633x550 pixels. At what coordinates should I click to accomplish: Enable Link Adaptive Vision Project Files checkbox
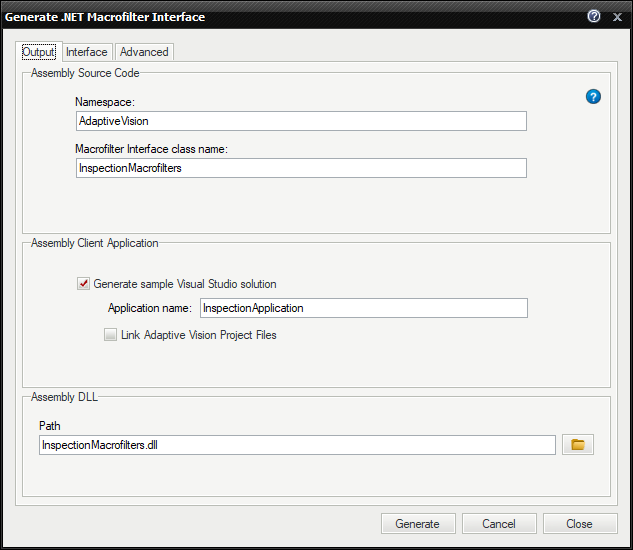point(110,335)
